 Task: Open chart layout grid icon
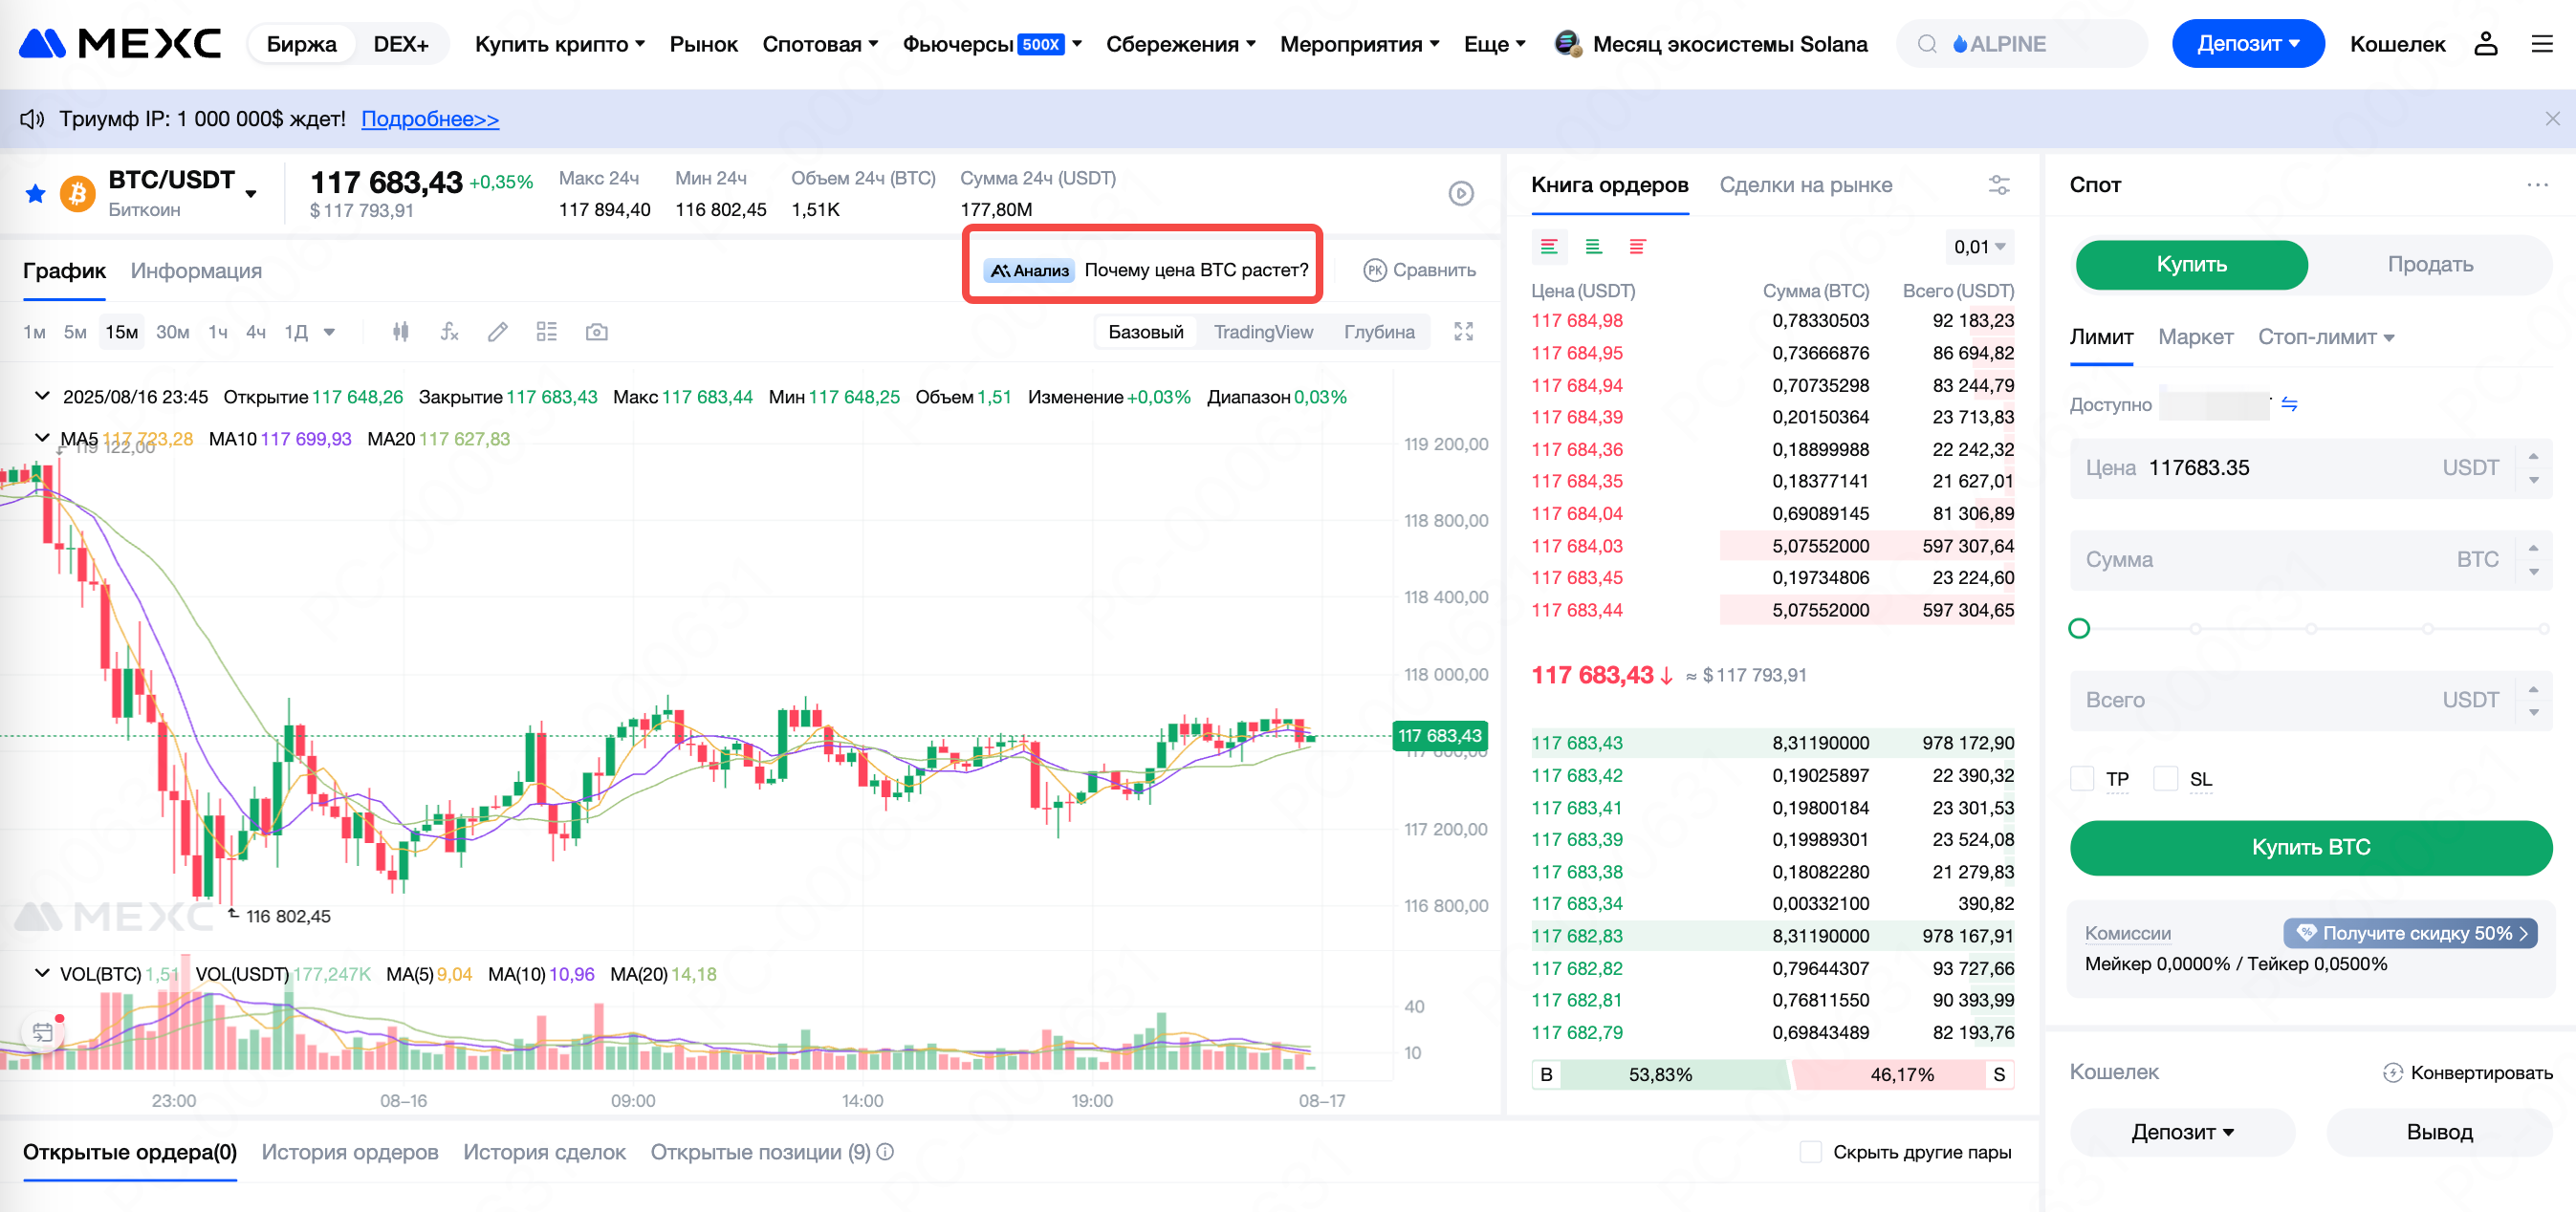(546, 332)
